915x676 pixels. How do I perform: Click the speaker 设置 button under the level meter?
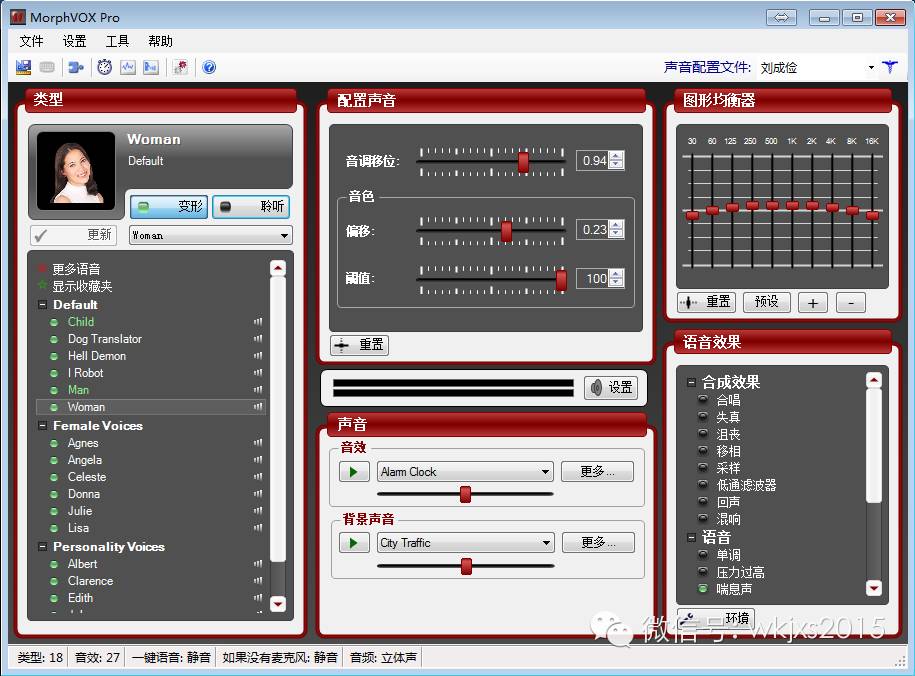point(611,388)
